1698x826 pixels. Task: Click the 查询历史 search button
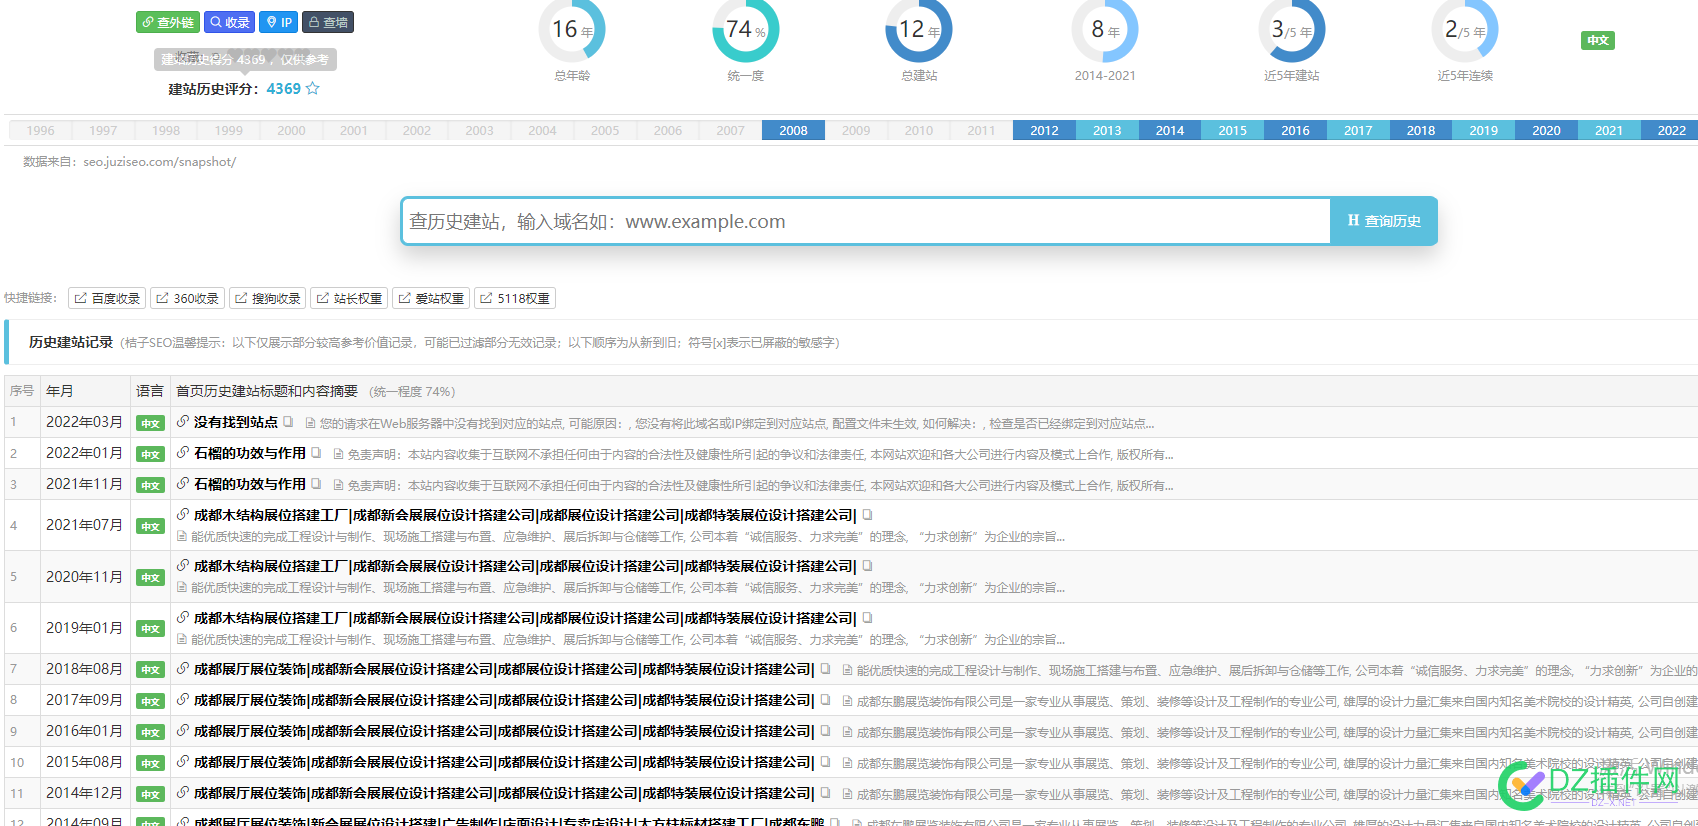[1384, 221]
